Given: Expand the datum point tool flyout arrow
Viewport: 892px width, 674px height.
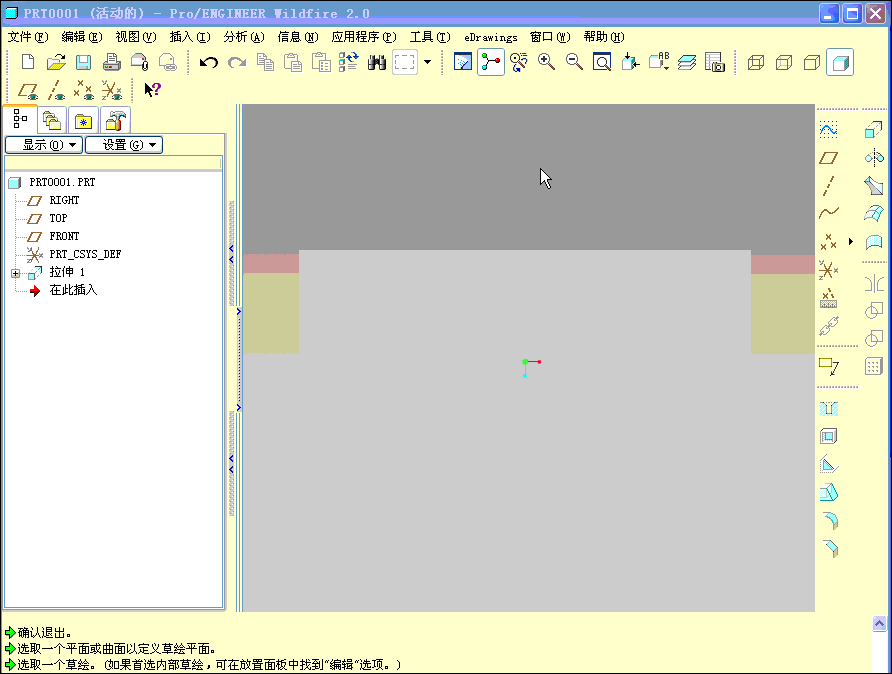Looking at the screenshot, I should coord(851,241).
